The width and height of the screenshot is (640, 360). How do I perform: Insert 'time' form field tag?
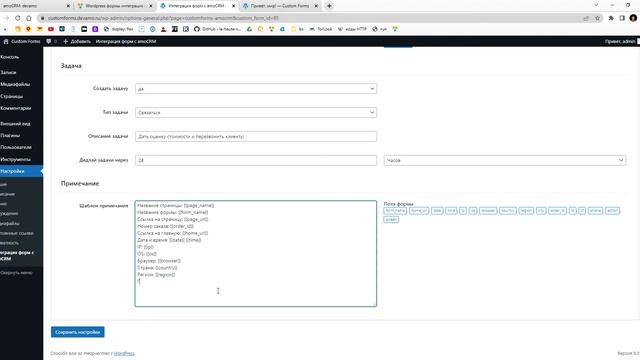tap(451, 211)
